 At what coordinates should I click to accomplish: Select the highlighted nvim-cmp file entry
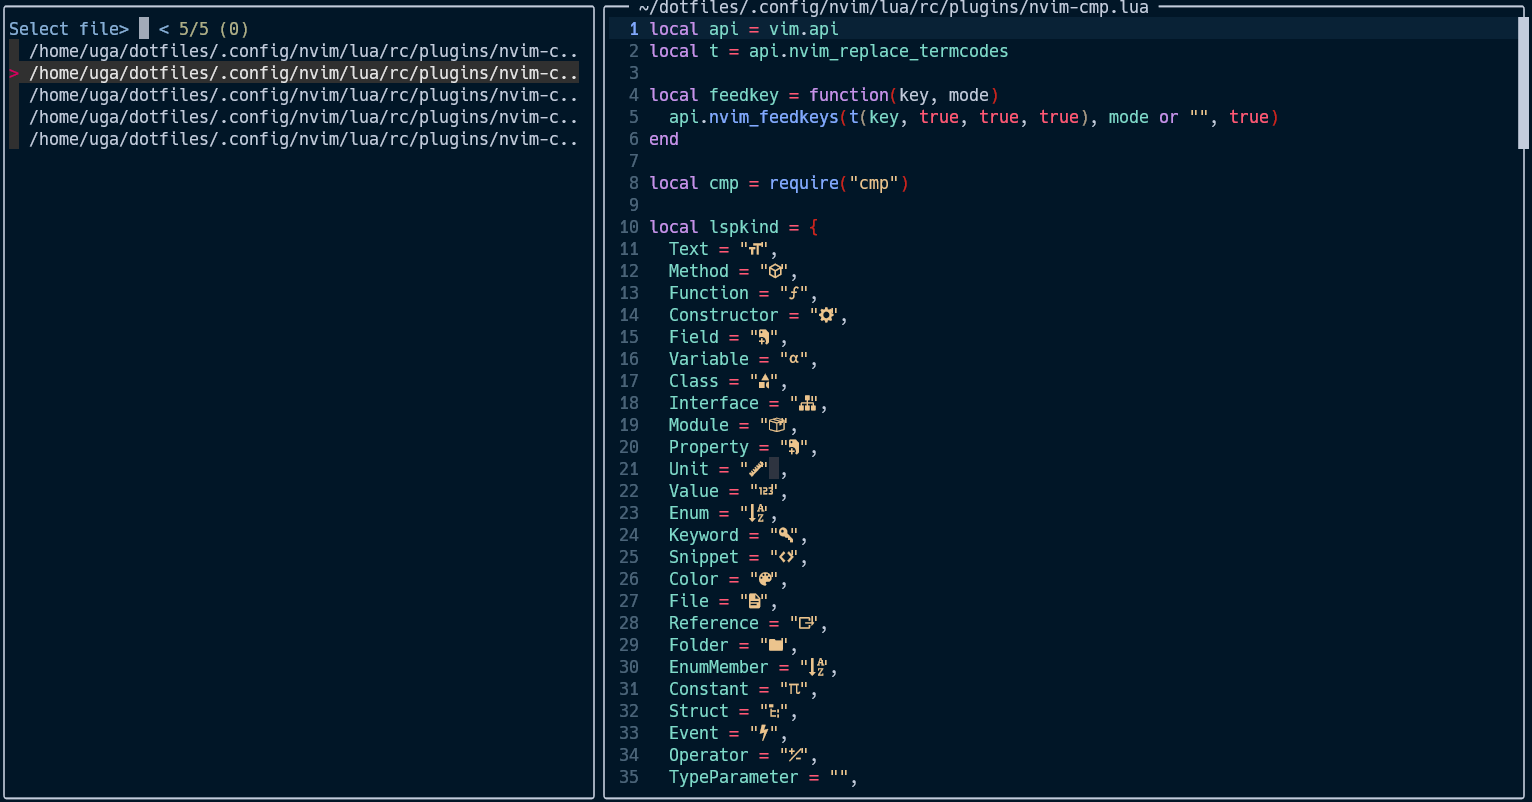(300, 72)
